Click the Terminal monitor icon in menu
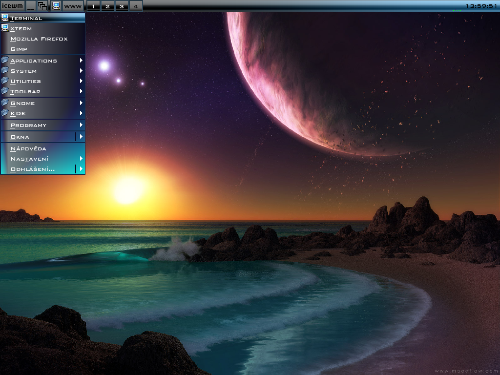Screen dimensions: 500x375 (x=5, y=18)
